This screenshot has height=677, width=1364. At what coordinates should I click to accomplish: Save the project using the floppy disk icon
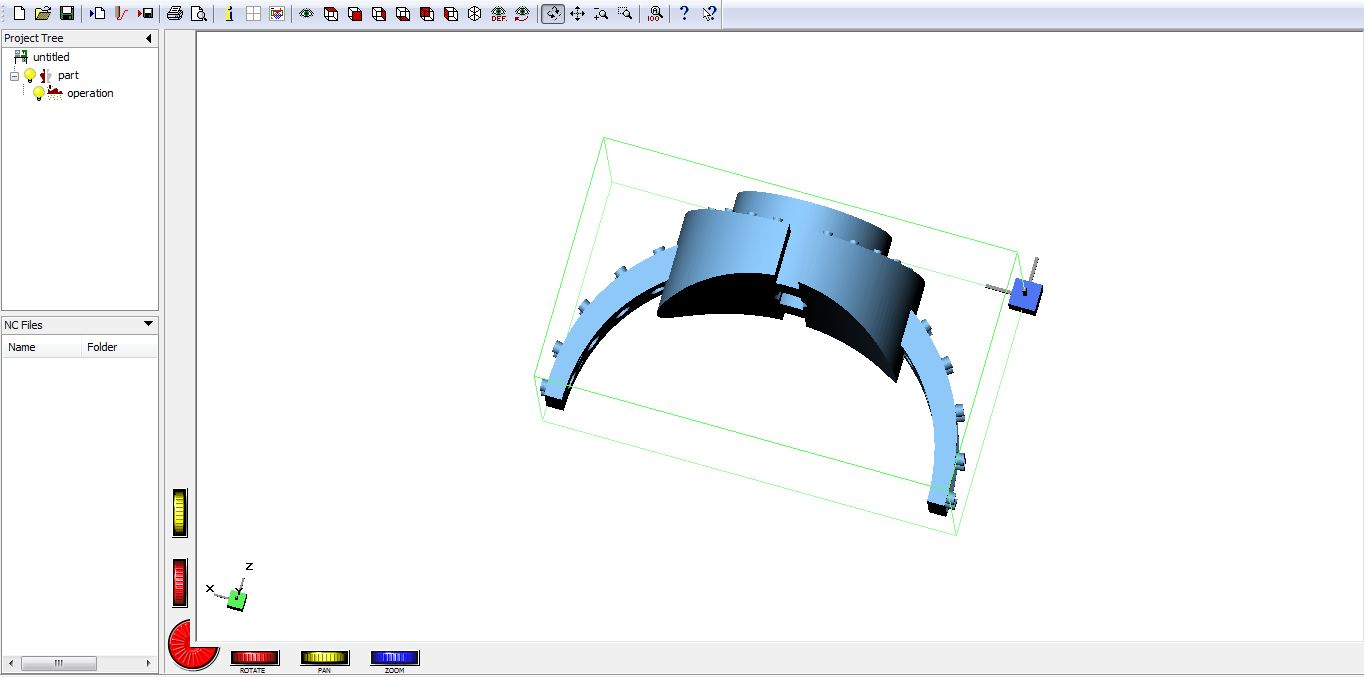(x=67, y=14)
